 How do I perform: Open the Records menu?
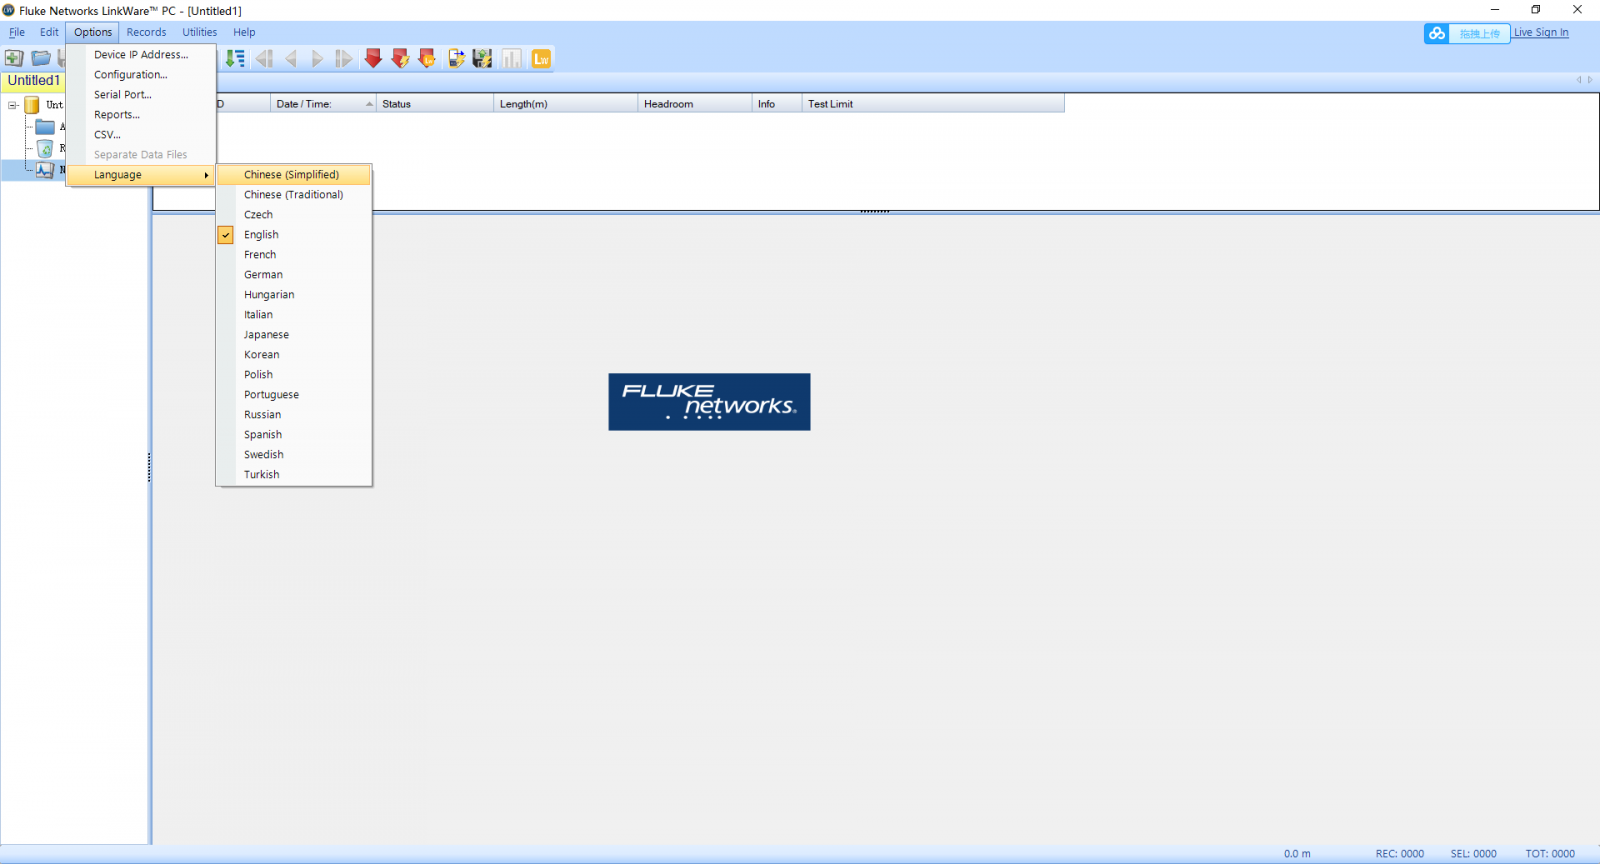[146, 32]
